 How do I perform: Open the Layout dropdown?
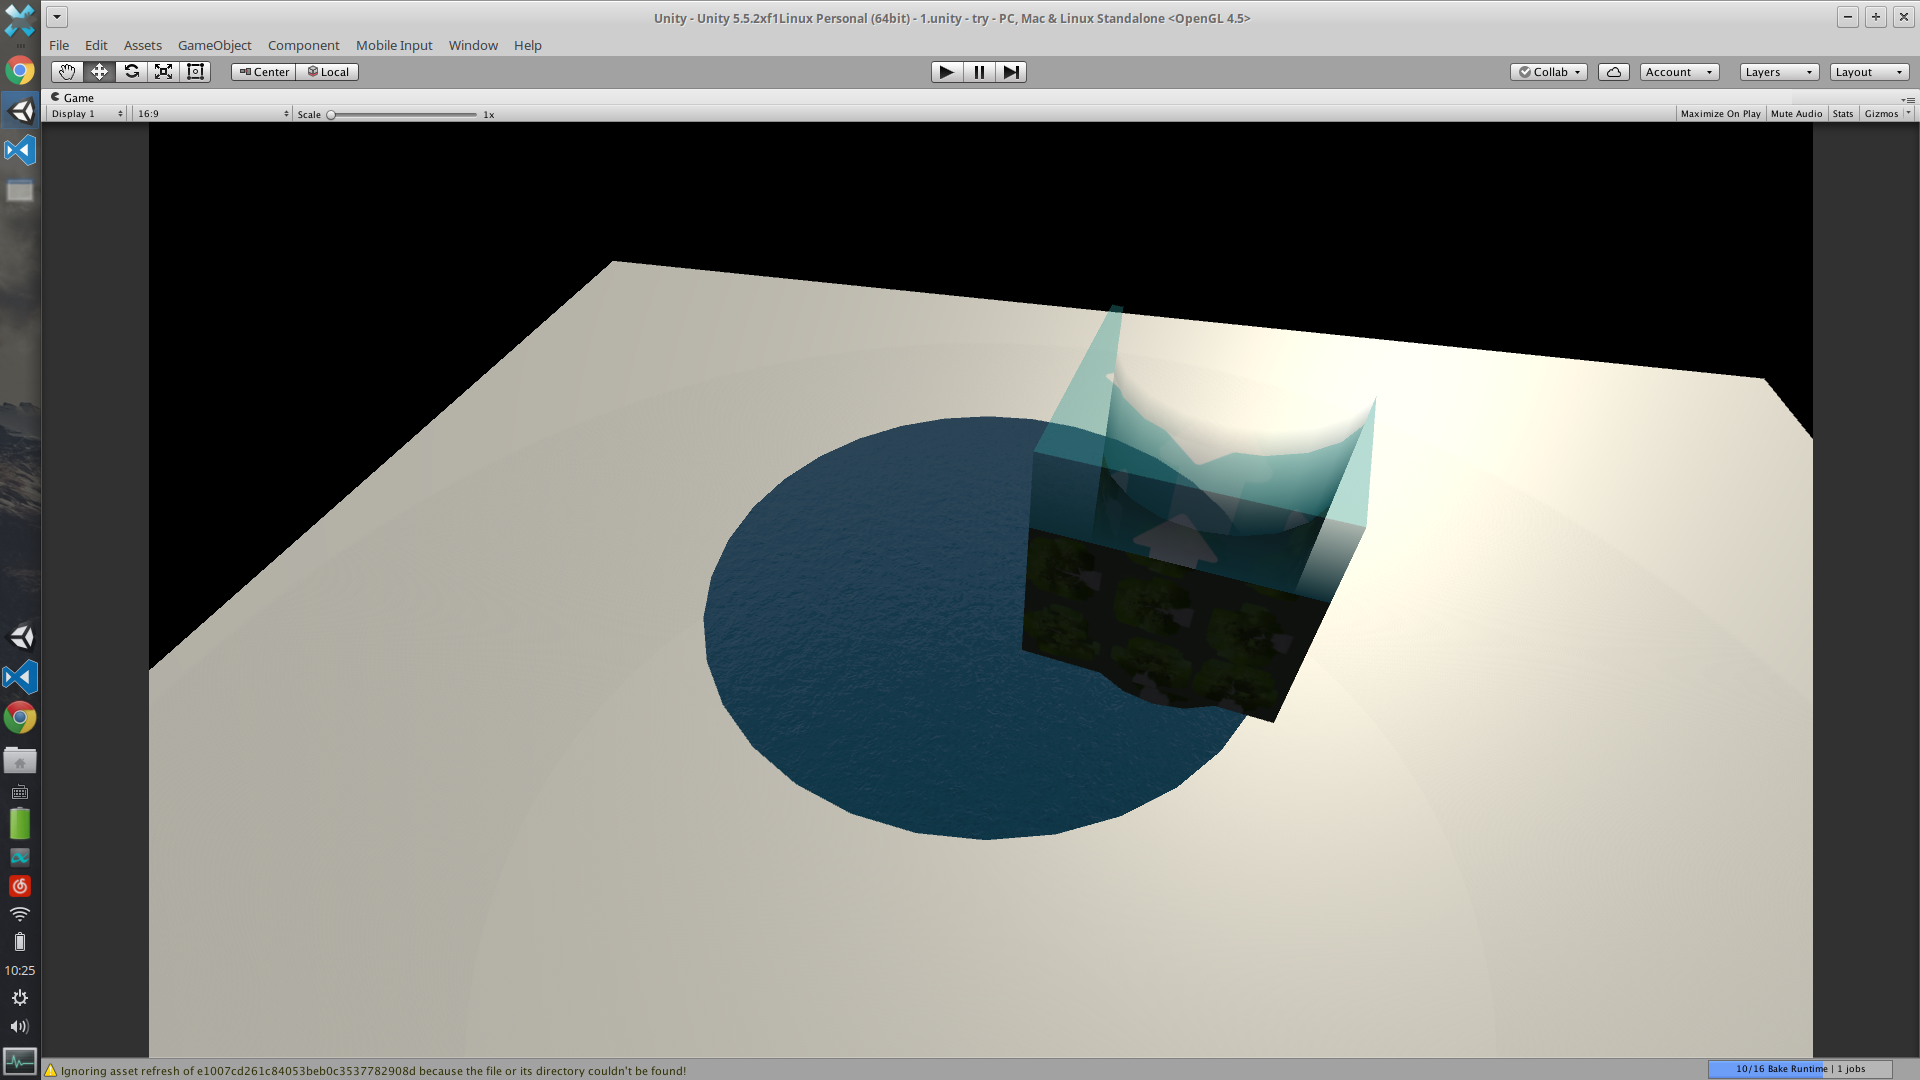[x=1868, y=72]
